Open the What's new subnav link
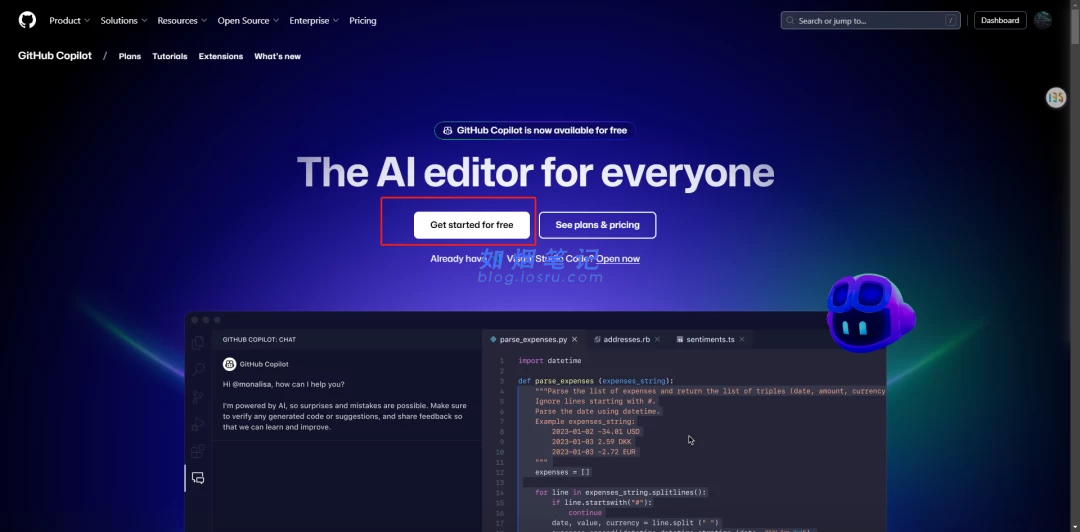1080x532 pixels. [277, 57]
